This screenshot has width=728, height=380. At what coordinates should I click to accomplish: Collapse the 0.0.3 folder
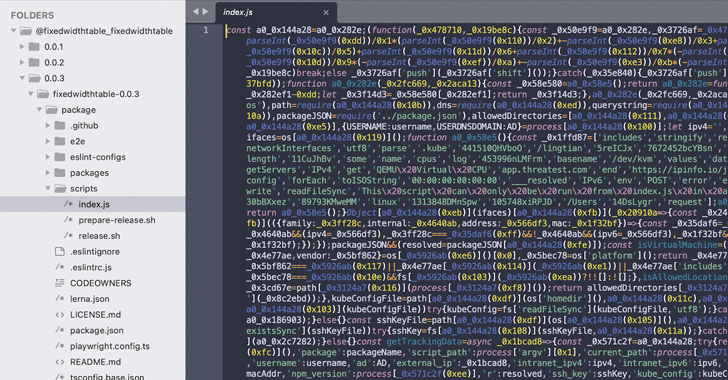pyautogui.click(x=22, y=78)
